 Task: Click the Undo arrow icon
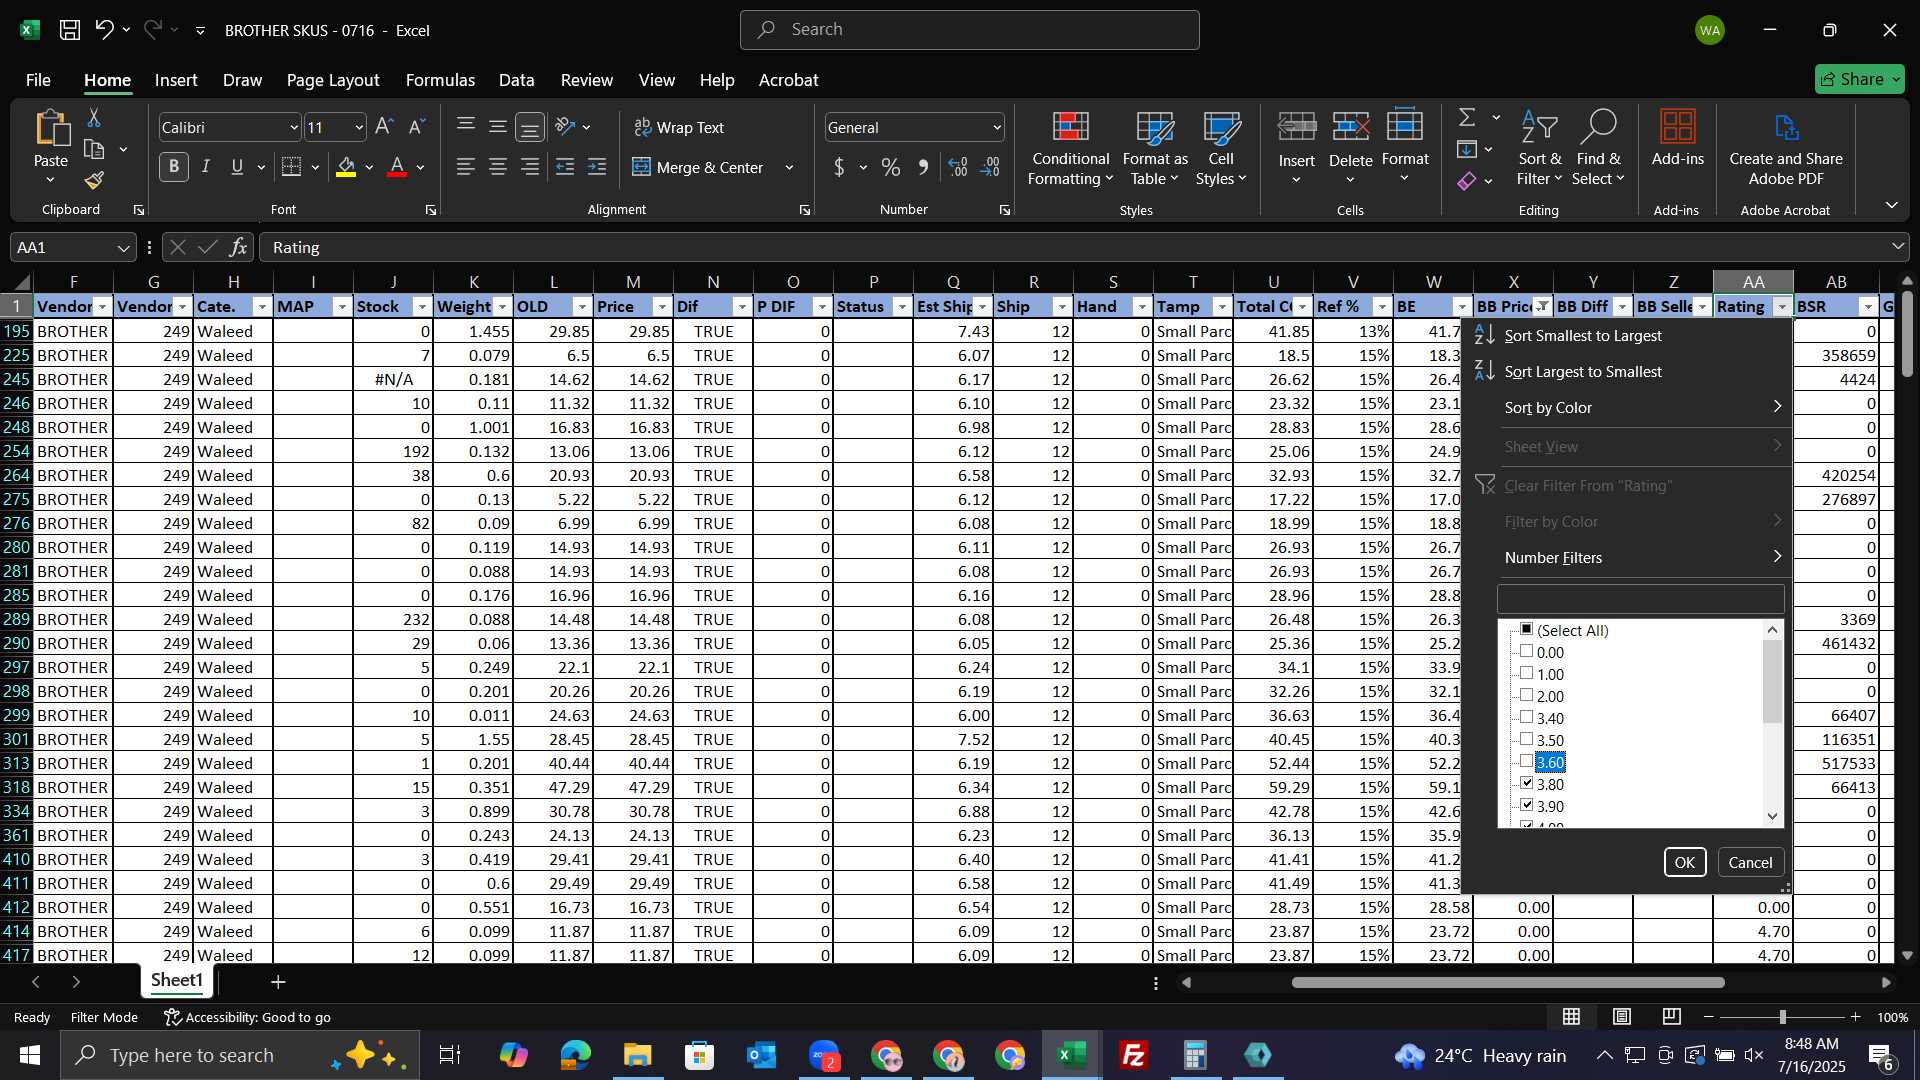click(104, 30)
